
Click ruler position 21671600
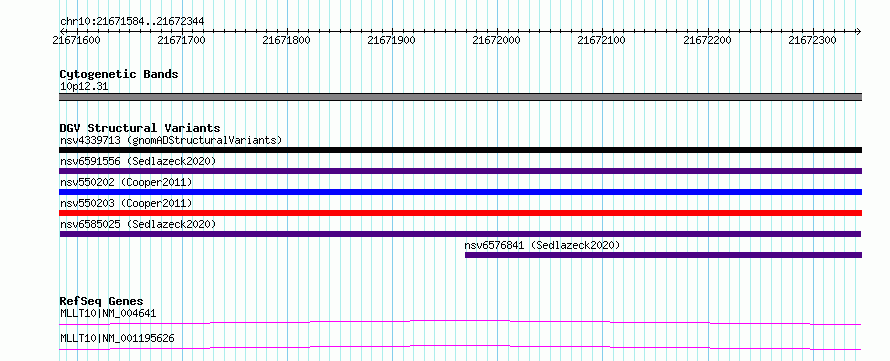[x=76, y=40]
